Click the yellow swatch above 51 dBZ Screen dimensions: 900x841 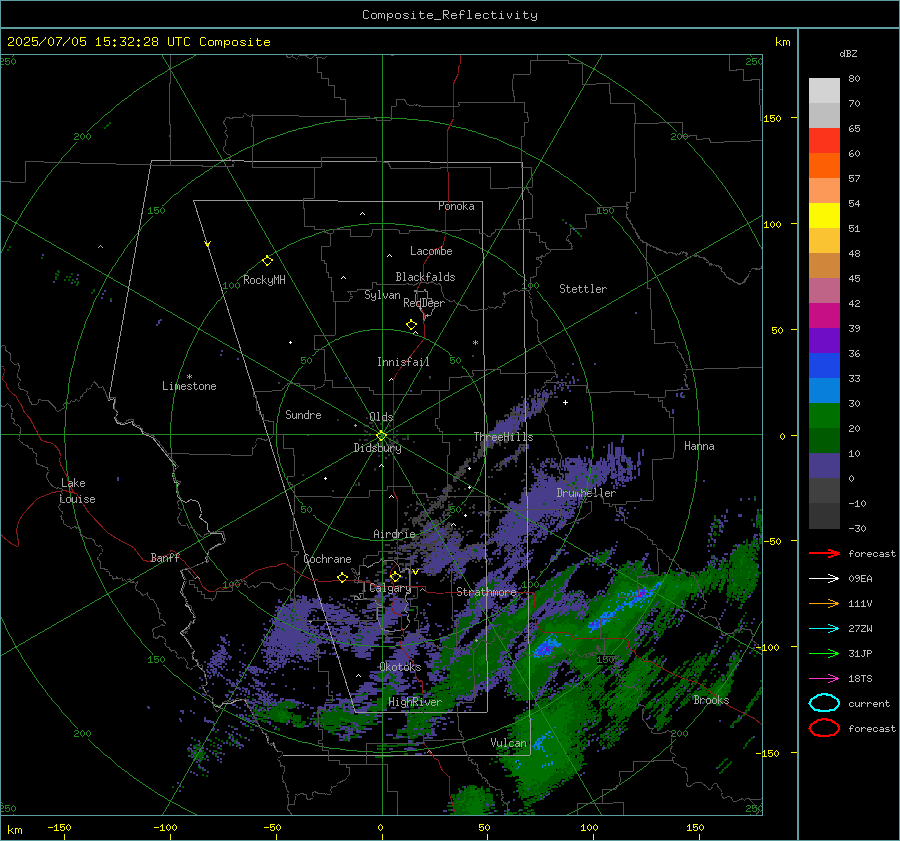click(824, 215)
